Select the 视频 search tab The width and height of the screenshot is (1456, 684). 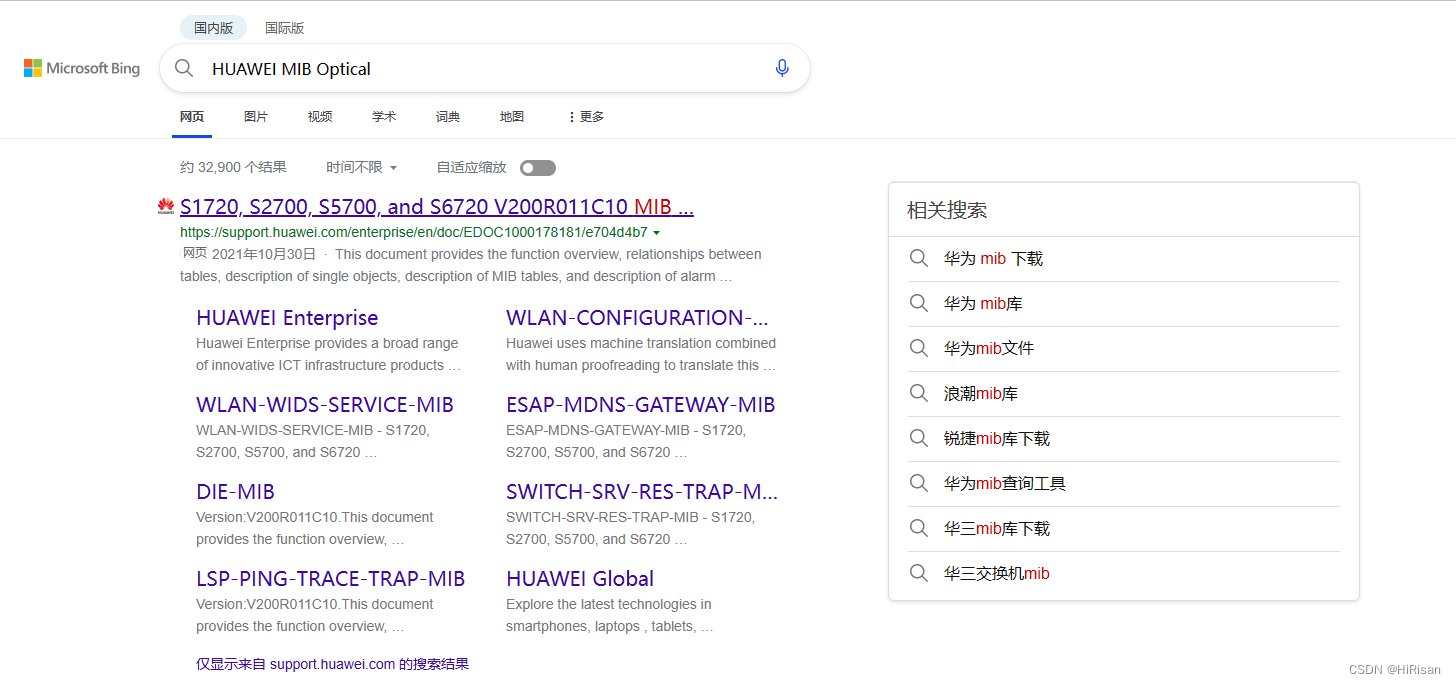click(x=320, y=117)
